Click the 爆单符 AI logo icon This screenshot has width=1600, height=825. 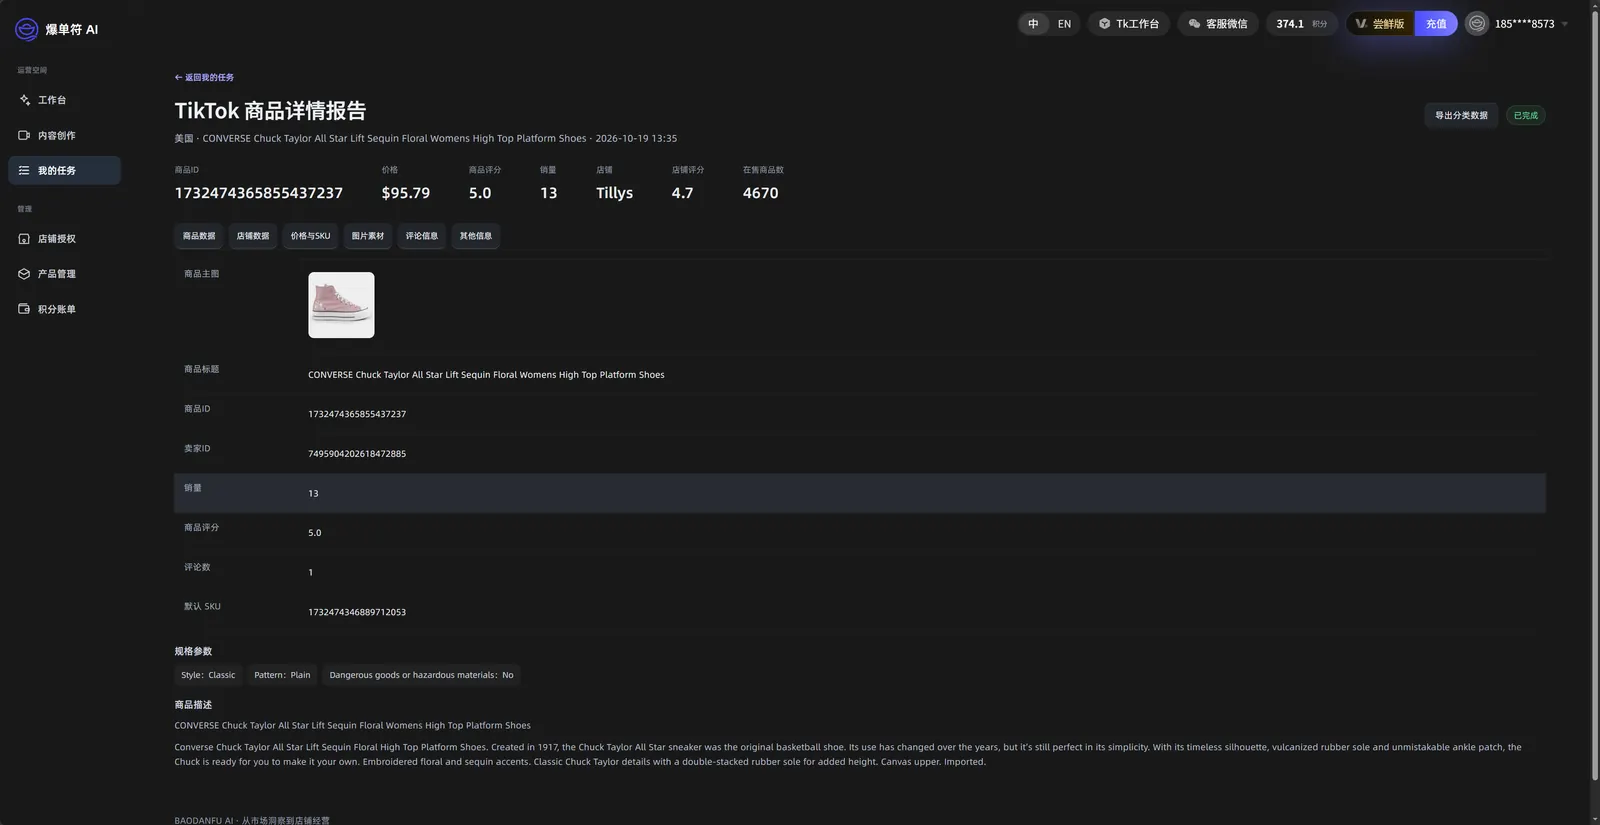[27, 29]
